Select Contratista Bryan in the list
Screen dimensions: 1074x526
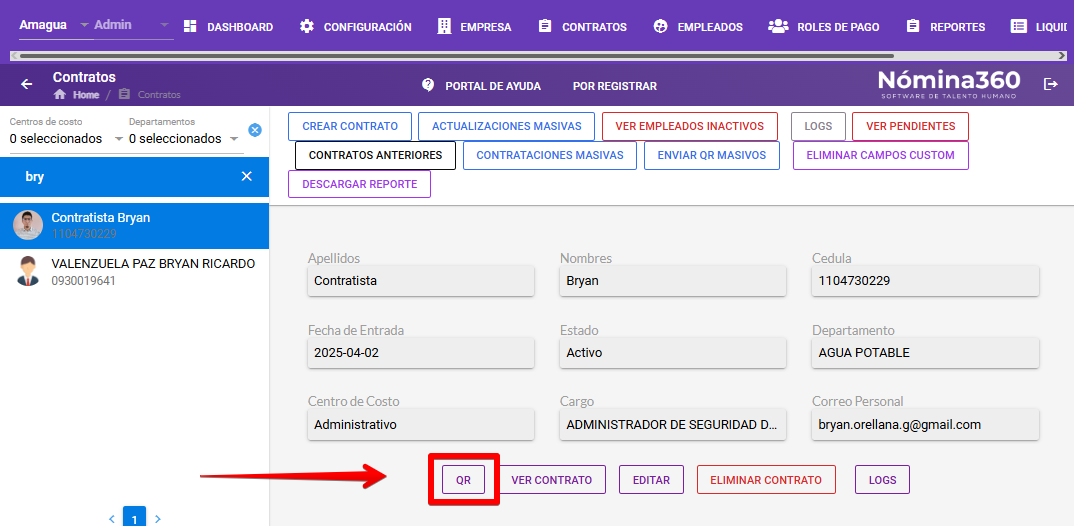134,225
